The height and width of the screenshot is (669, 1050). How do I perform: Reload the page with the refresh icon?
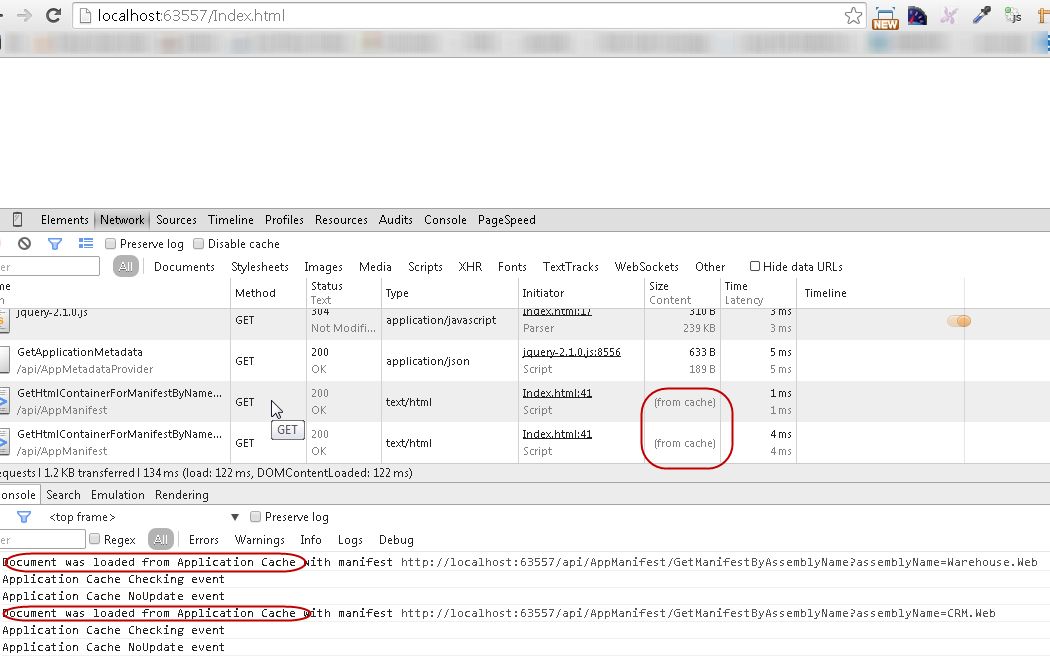(54, 15)
